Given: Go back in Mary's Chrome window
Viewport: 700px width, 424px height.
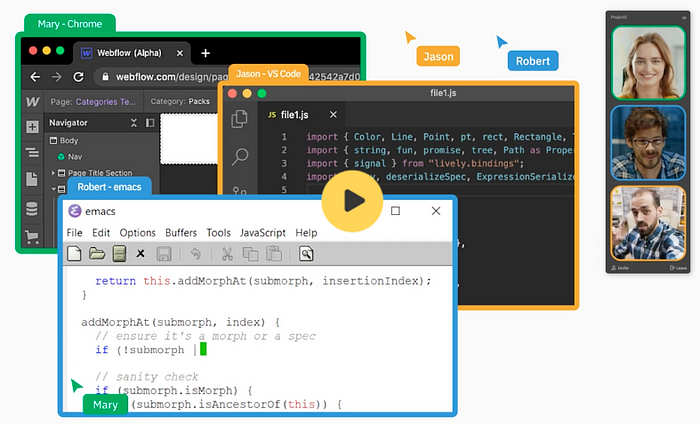Looking at the screenshot, I should point(35,77).
